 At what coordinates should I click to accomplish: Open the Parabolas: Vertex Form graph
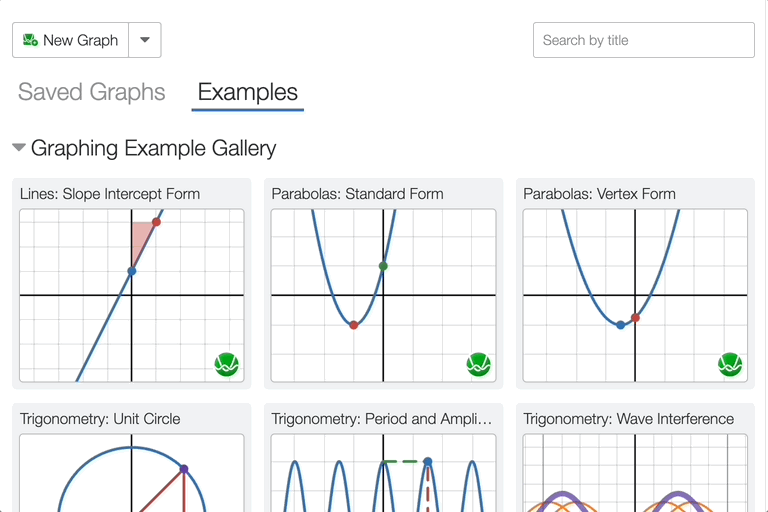click(x=635, y=295)
